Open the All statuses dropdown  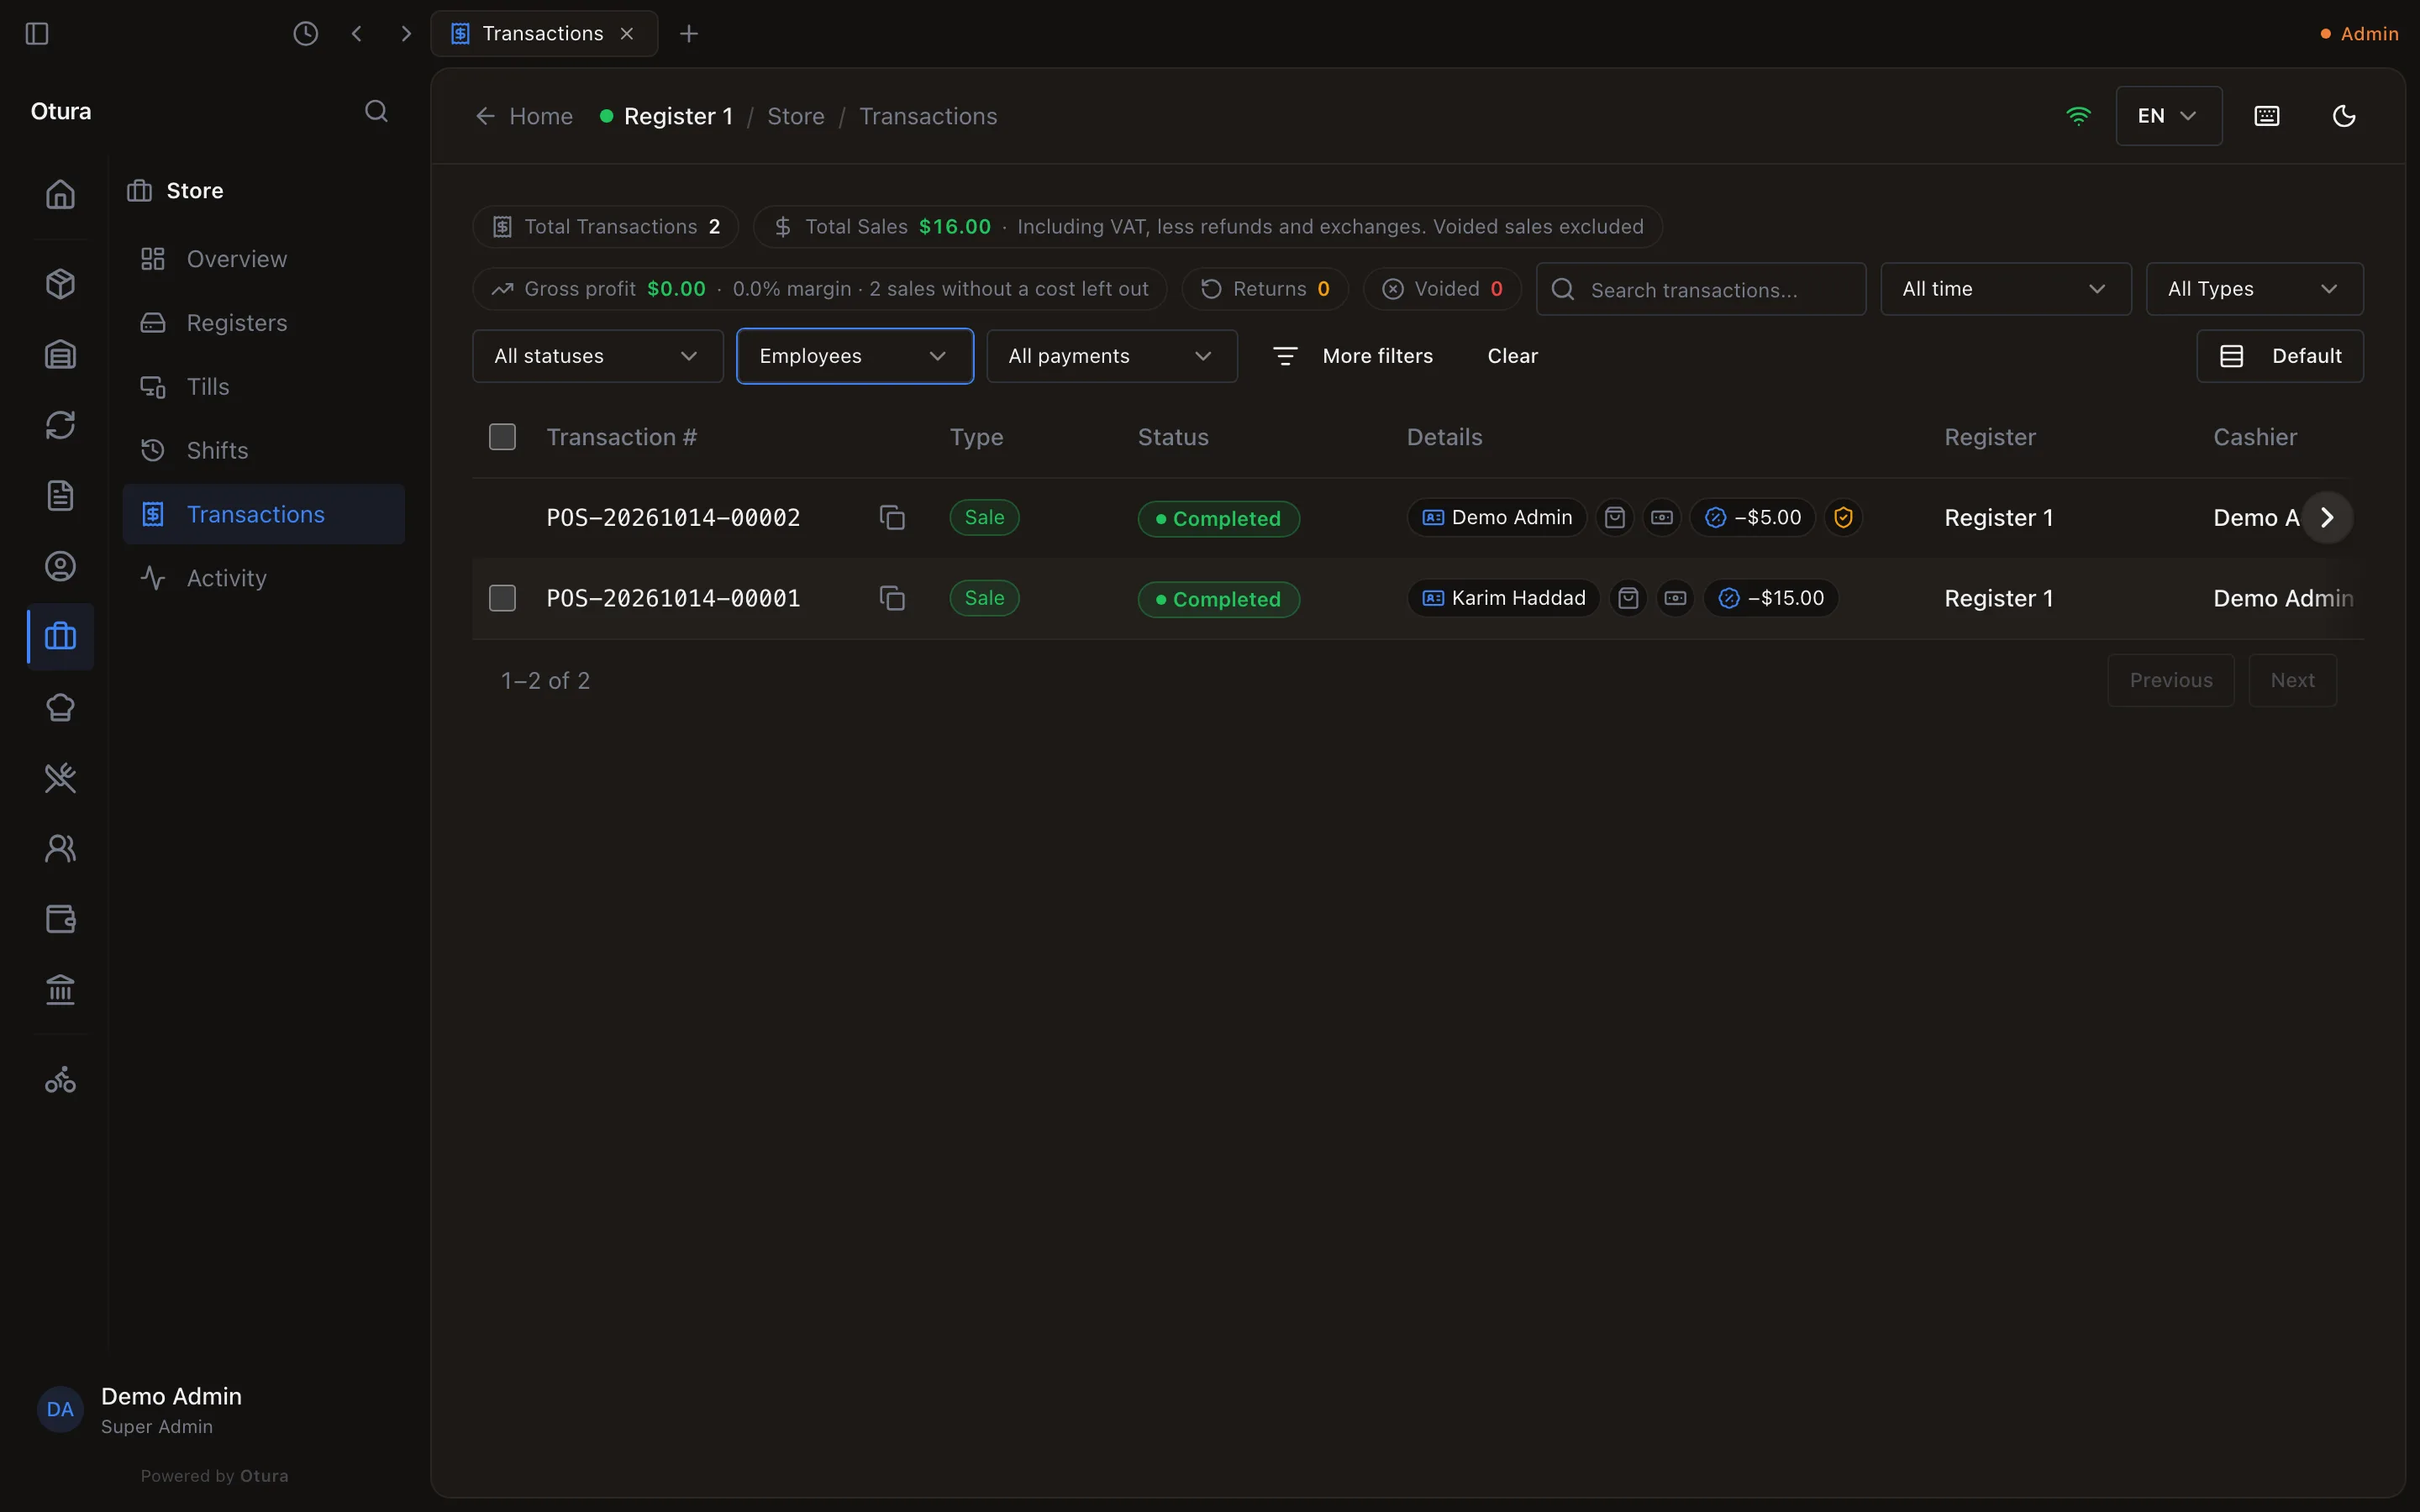pos(597,356)
